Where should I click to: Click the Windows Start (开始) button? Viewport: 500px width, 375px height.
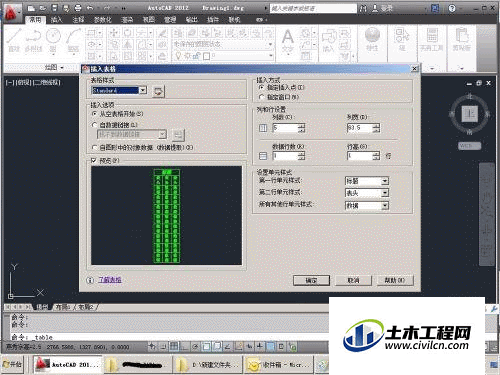pos(12,365)
